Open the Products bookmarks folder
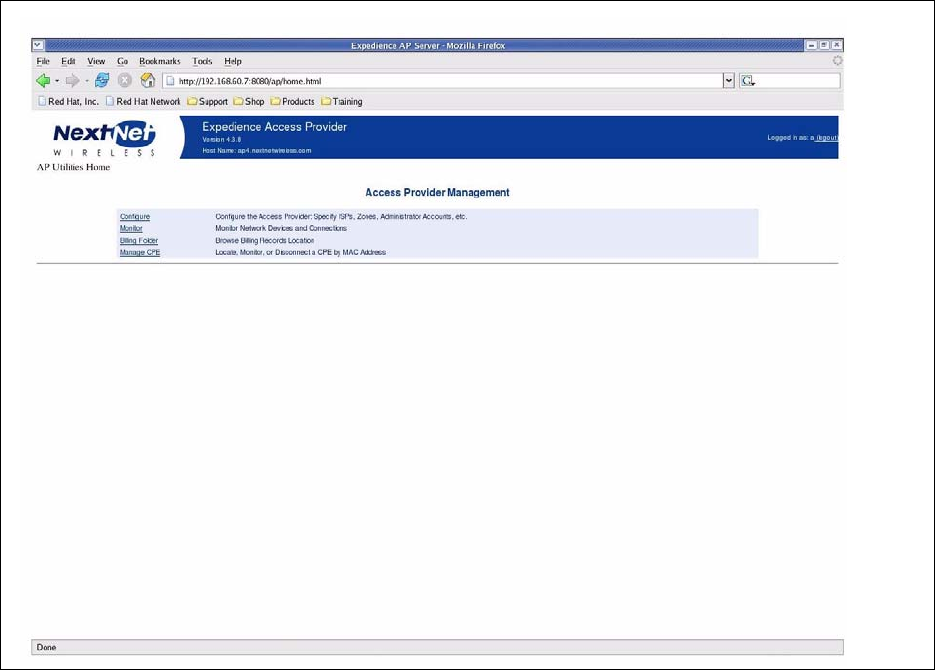The height and width of the screenshot is (670, 935). tap(292, 101)
